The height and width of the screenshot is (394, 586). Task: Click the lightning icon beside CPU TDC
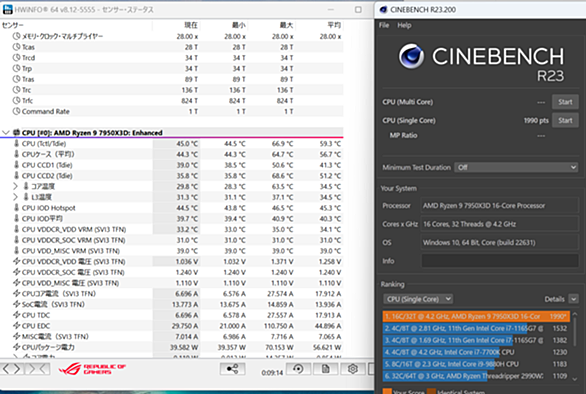pos(16,315)
